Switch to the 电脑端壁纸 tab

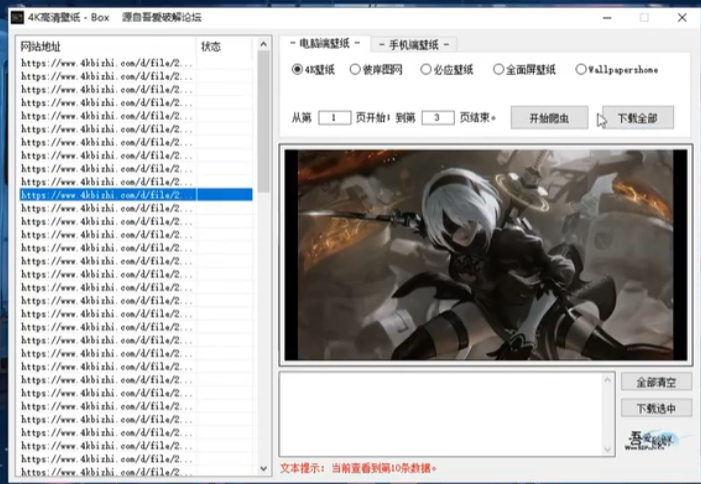click(325, 43)
